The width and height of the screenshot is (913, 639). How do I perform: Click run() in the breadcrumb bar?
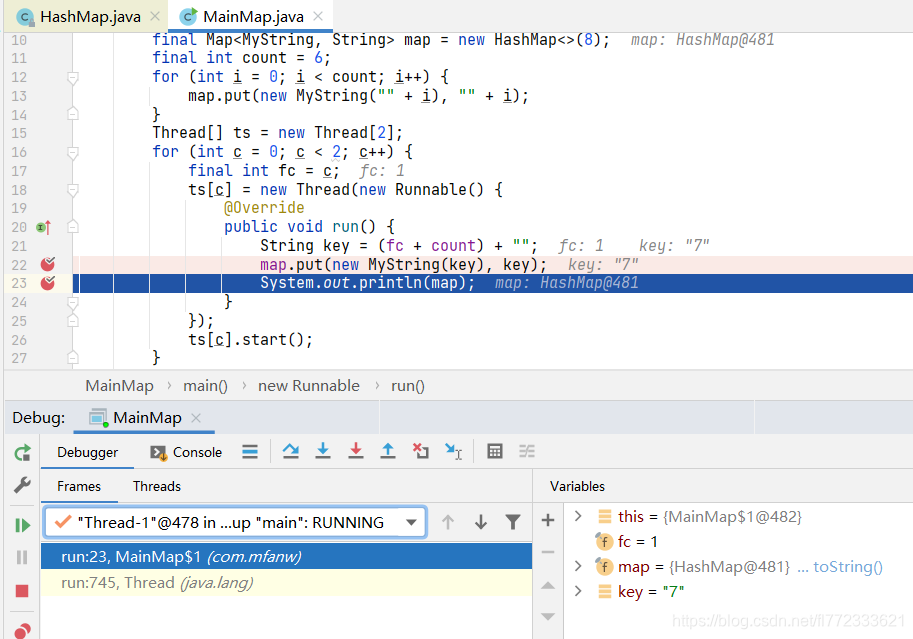[408, 386]
